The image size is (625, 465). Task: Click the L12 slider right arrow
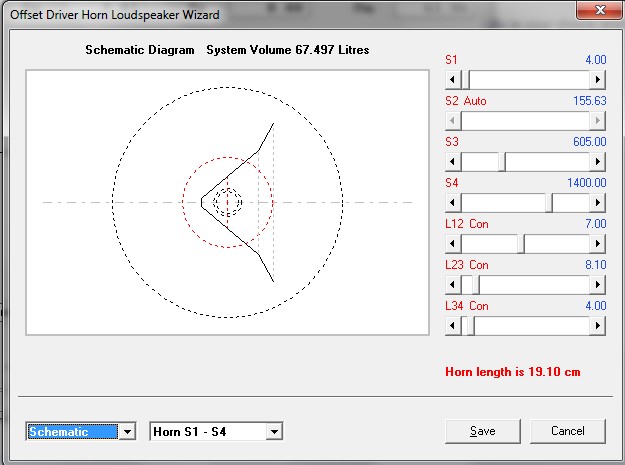click(x=597, y=244)
